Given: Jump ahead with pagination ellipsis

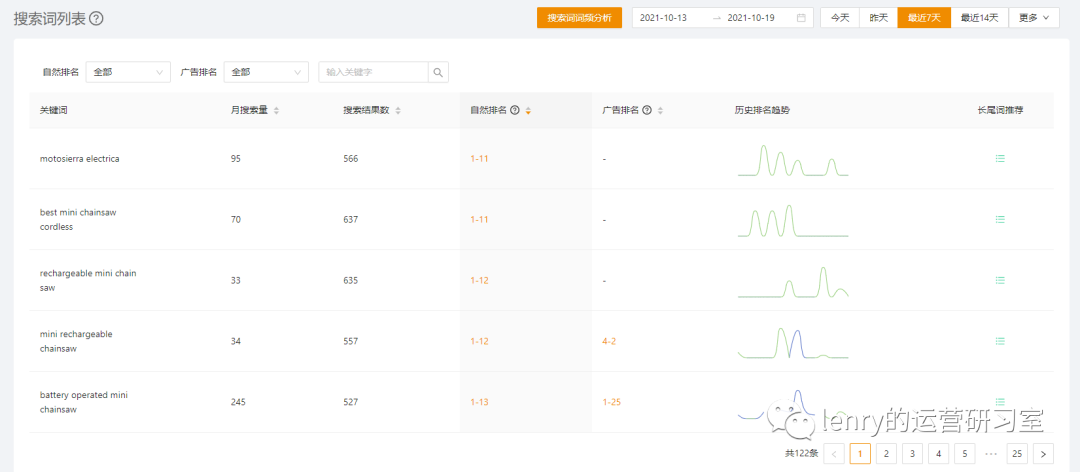Looking at the screenshot, I should 991,454.
